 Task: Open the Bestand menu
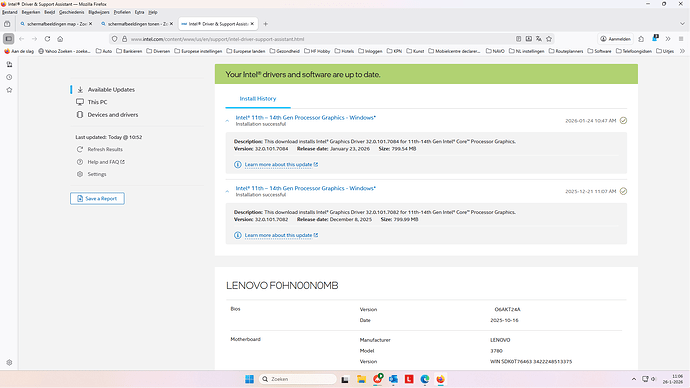point(10,12)
